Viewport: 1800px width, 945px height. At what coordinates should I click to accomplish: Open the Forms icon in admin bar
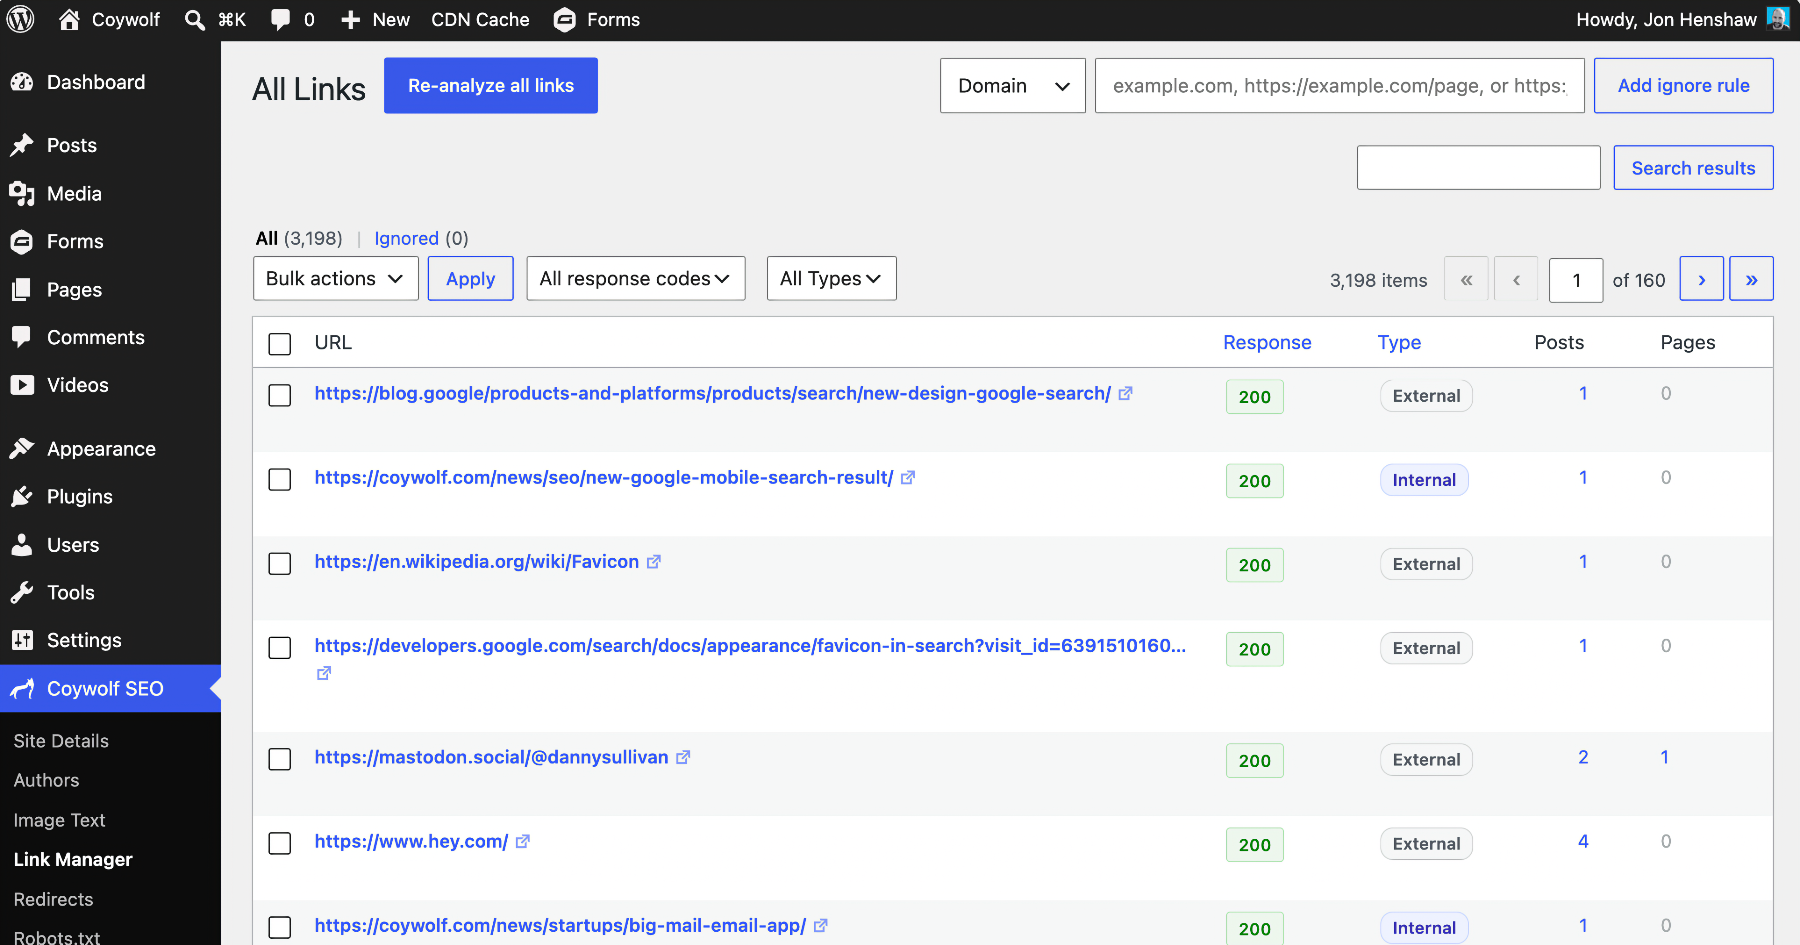pyautogui.click(x=565, y=20)
